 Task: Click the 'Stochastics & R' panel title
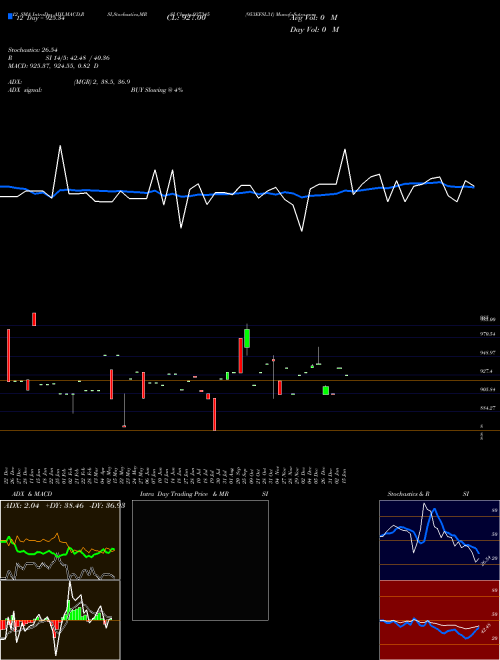[x=408, y=494]
